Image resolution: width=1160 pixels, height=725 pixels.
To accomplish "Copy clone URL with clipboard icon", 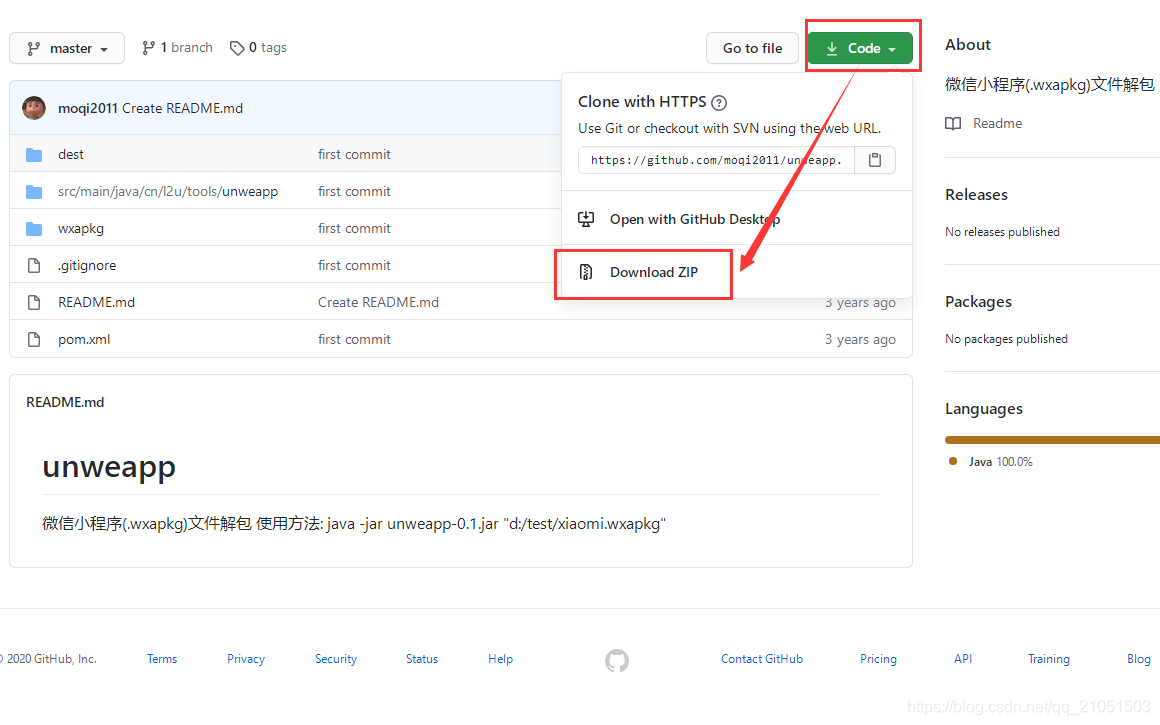I will pyautogui.click(x=874, y=160).
